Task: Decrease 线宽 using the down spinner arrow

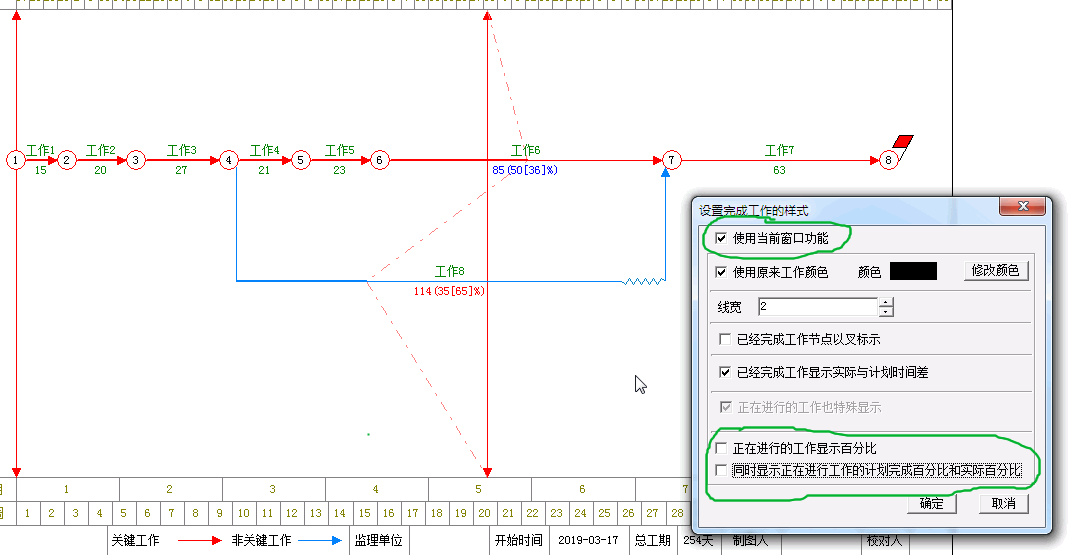Action: pyautogui.click(x=886, y=312)
